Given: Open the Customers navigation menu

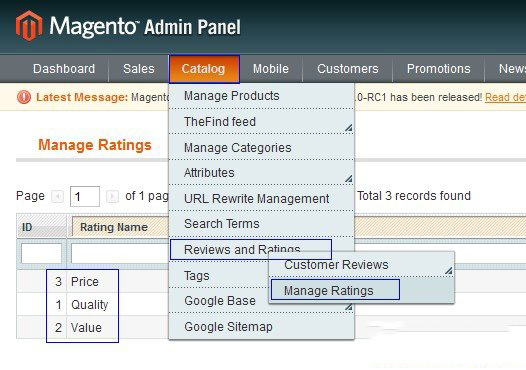Looking at the screenshot, I should tap(348, 69).
